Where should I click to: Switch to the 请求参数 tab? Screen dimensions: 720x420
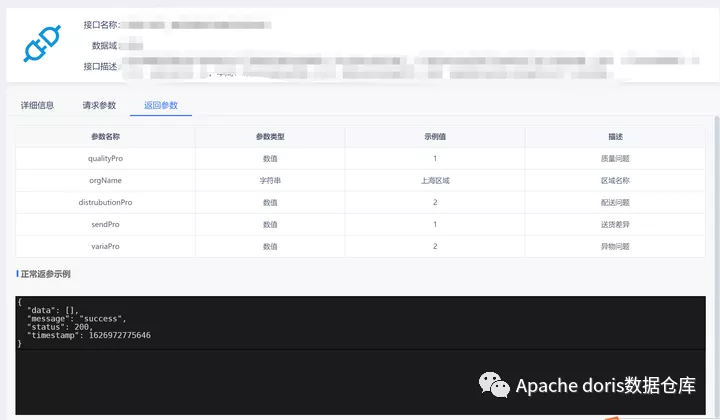[x=99, y=105]
